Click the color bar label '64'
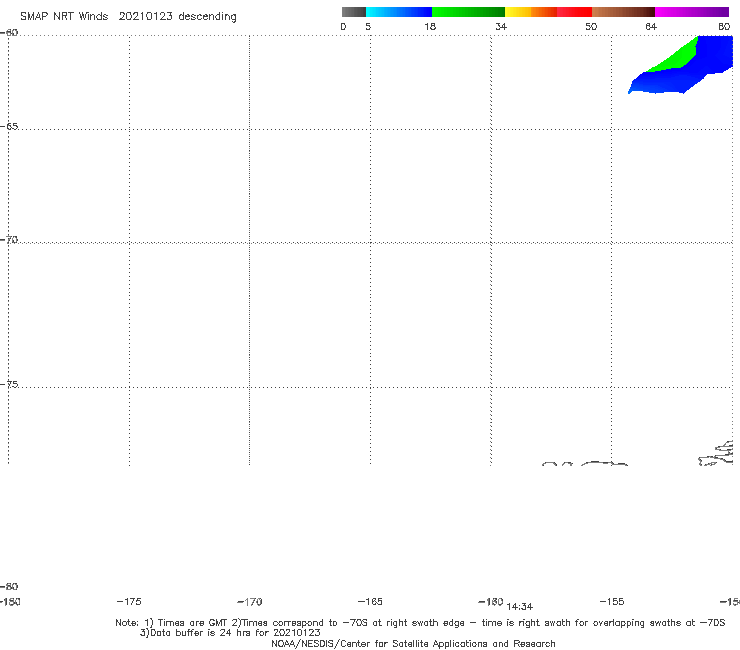This screenshot has height=650, width=740. [x=651, y=26]
